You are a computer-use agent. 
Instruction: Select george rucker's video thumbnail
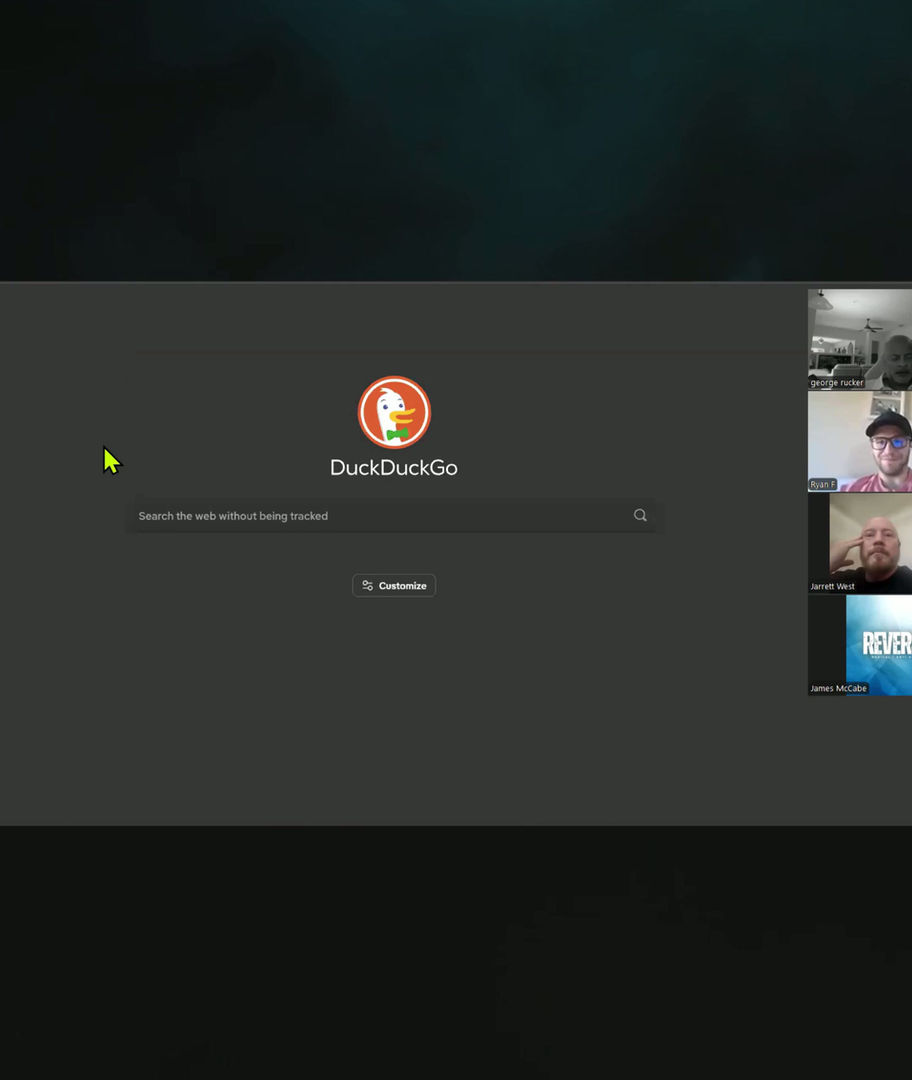pyautogui.click(x=860, y=340)
